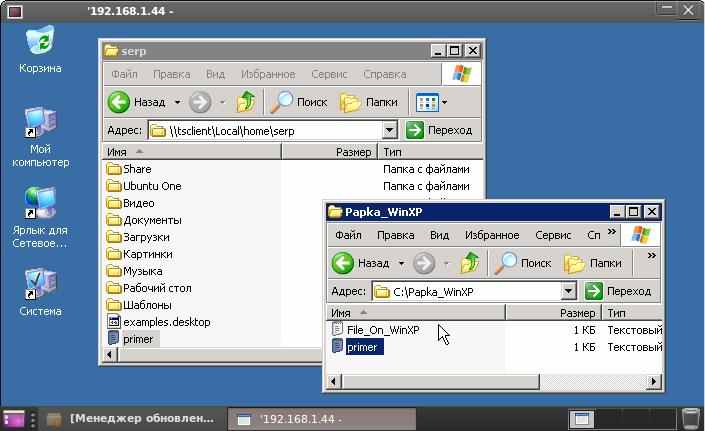This screenshot has width=705, height=431.
Task: Click the Поиск search icon in serp window
Action: (x=281, y=102)
